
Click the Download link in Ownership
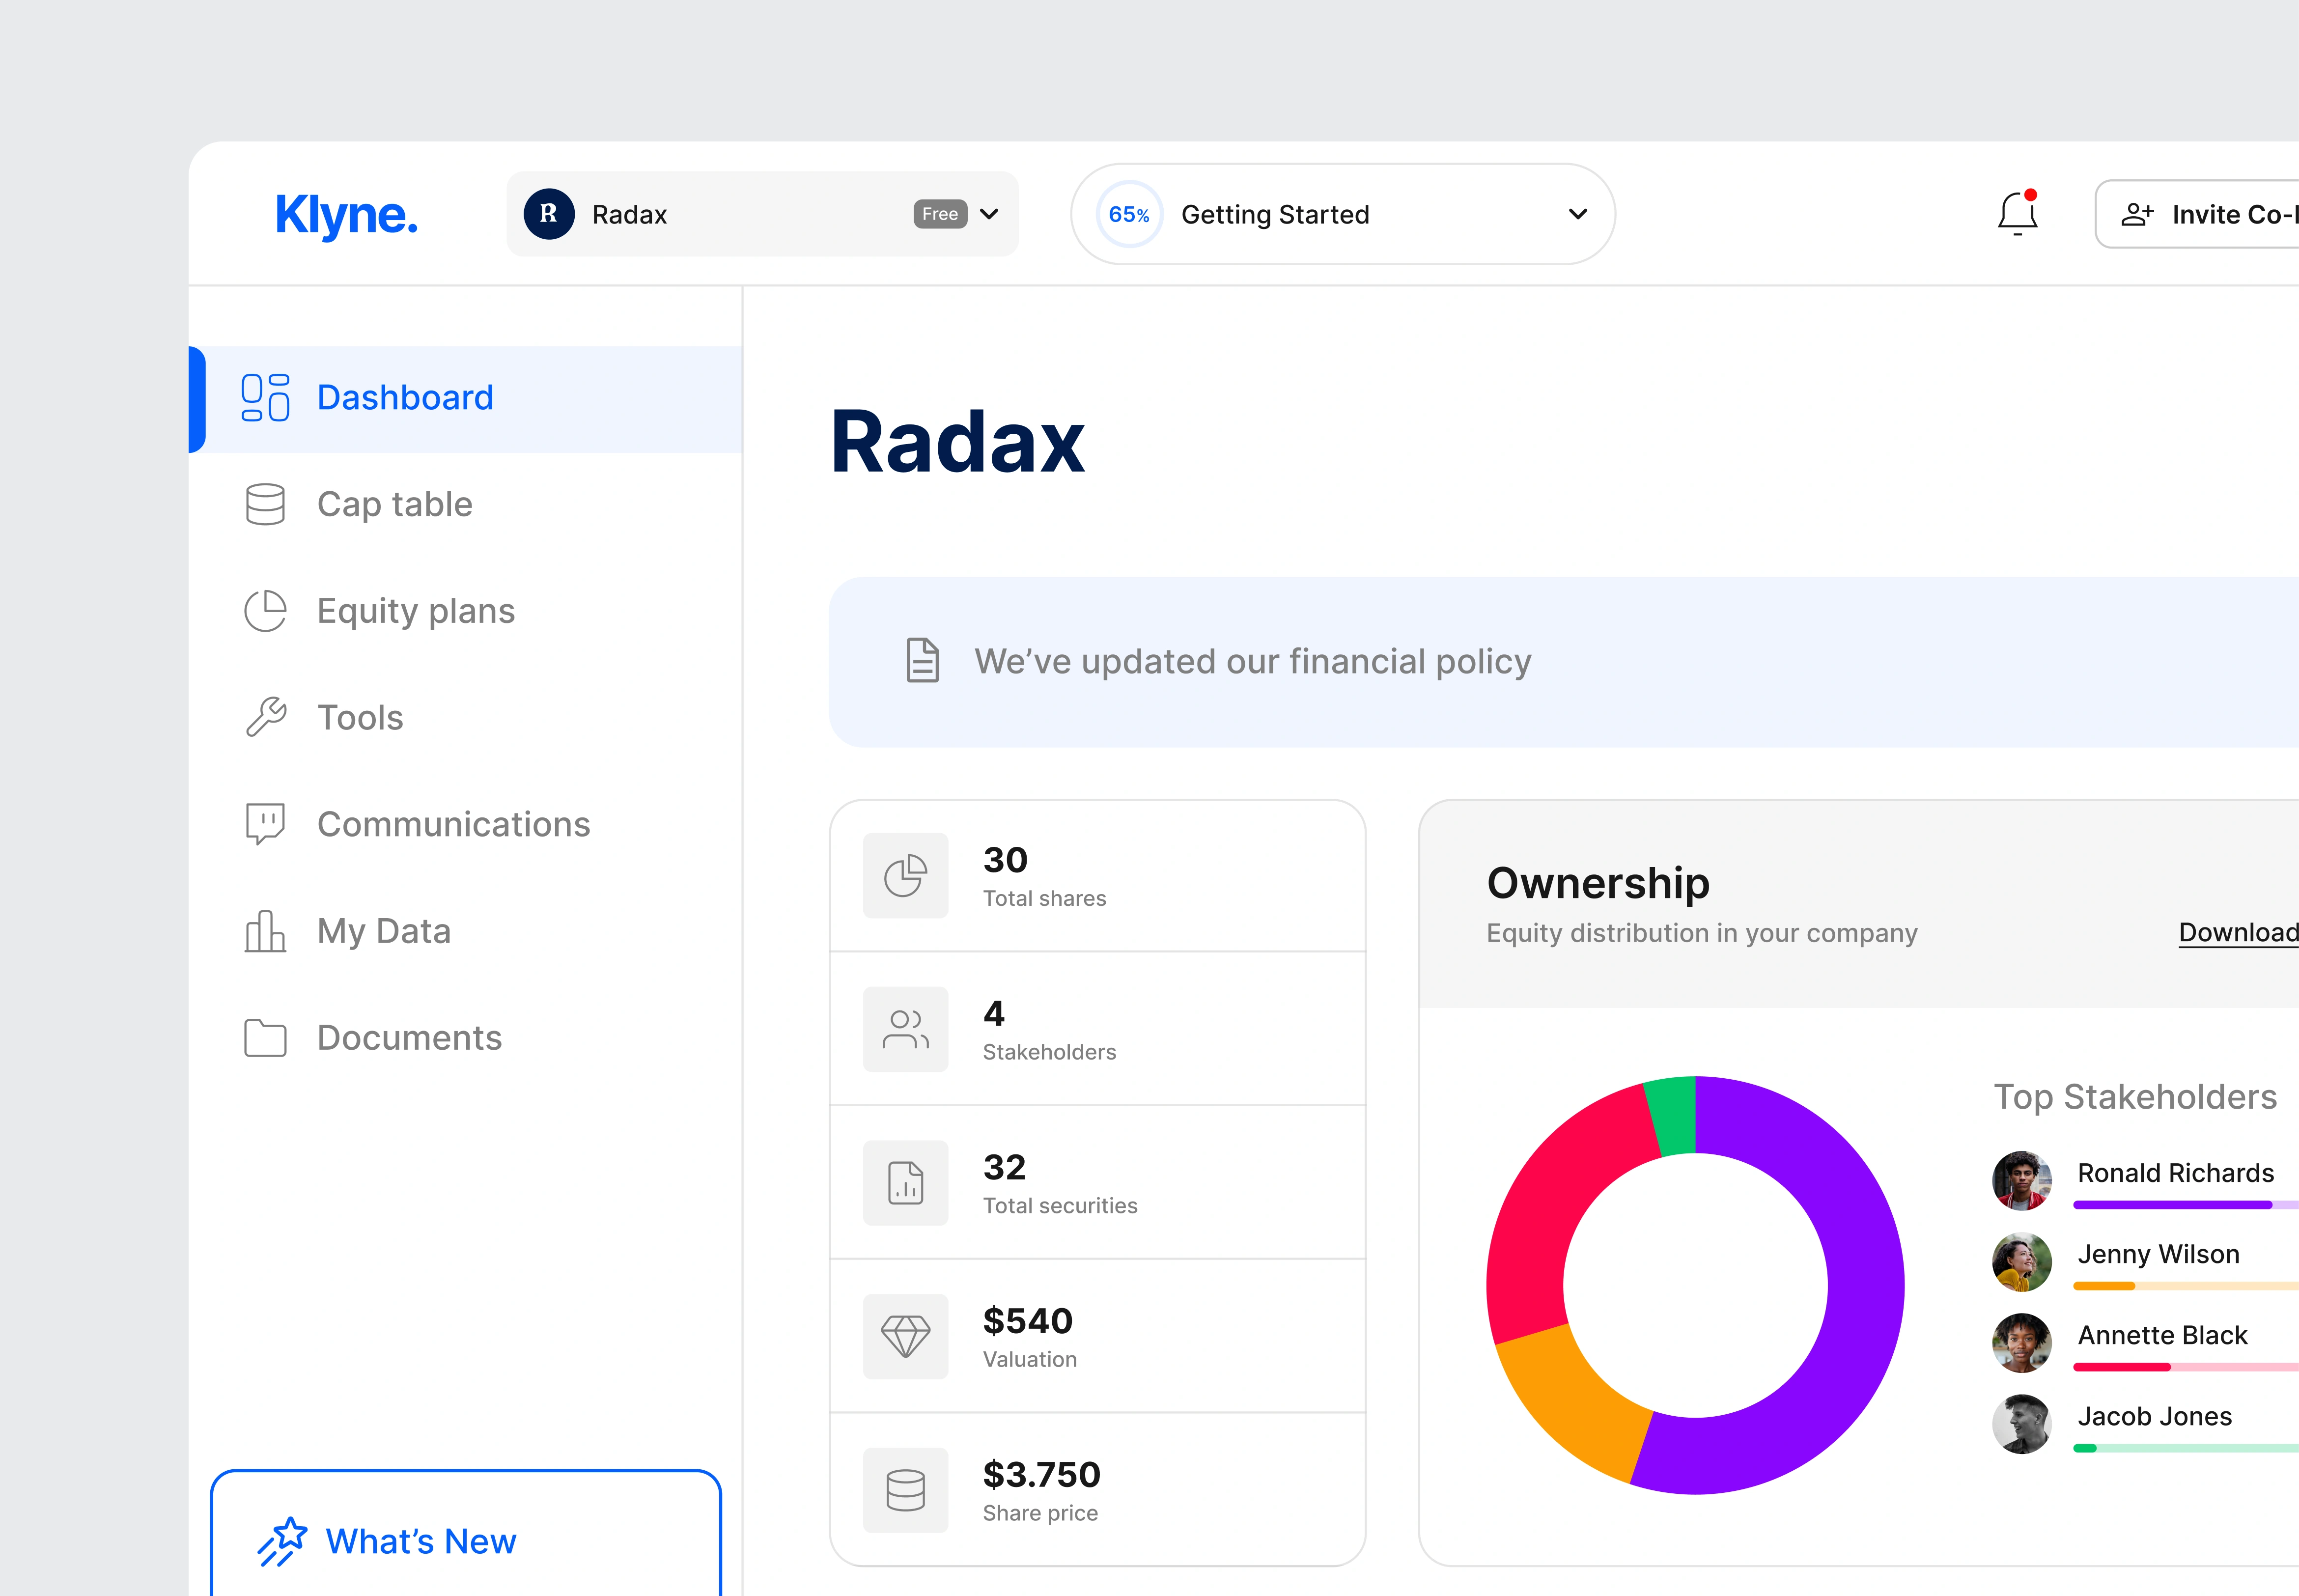[2238, 933]
